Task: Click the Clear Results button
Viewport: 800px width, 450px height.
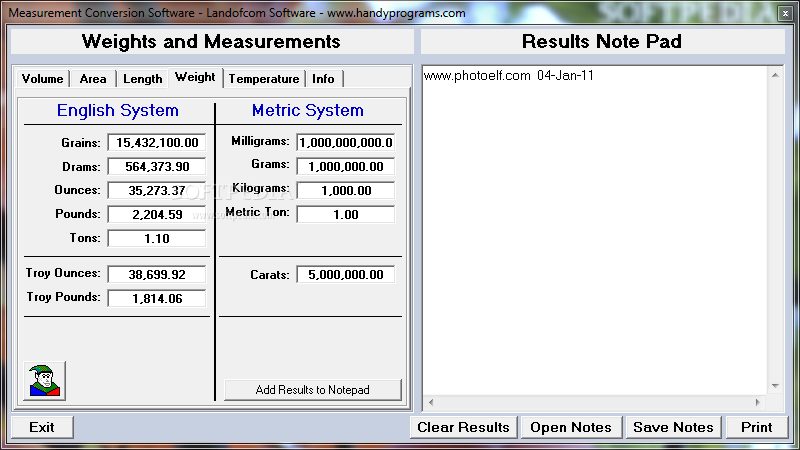Action: click(x=463, y=427)
